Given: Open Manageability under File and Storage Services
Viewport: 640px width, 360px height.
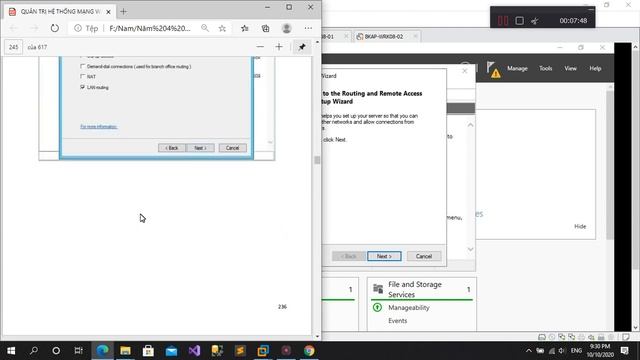Looking at the screenshot, I should pos(409,308).
